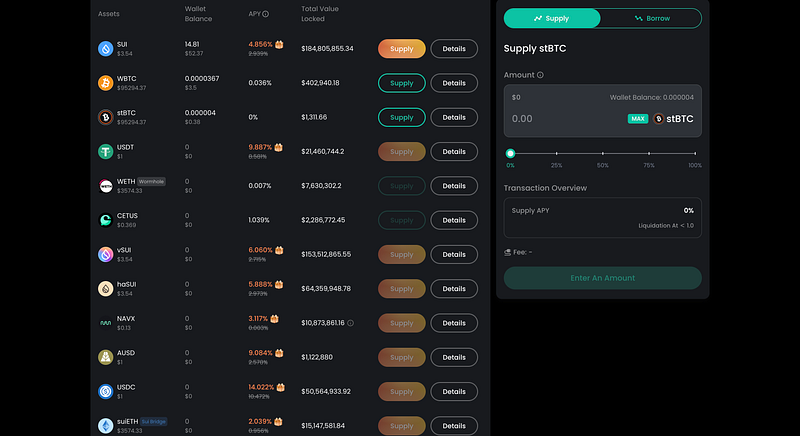The image size is (800, 436).
Task: Open Details for vSUI
Action: tap(454, 254)
